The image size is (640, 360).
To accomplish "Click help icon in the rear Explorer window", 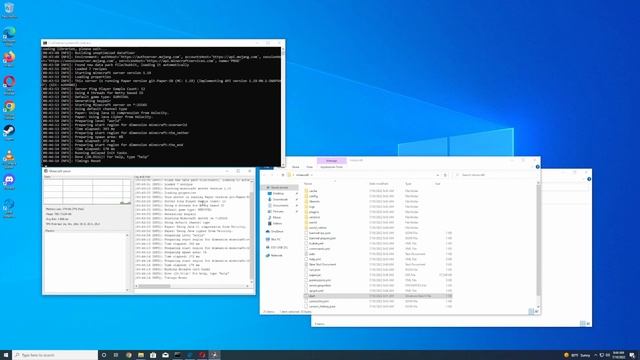I will click(589, 179).
